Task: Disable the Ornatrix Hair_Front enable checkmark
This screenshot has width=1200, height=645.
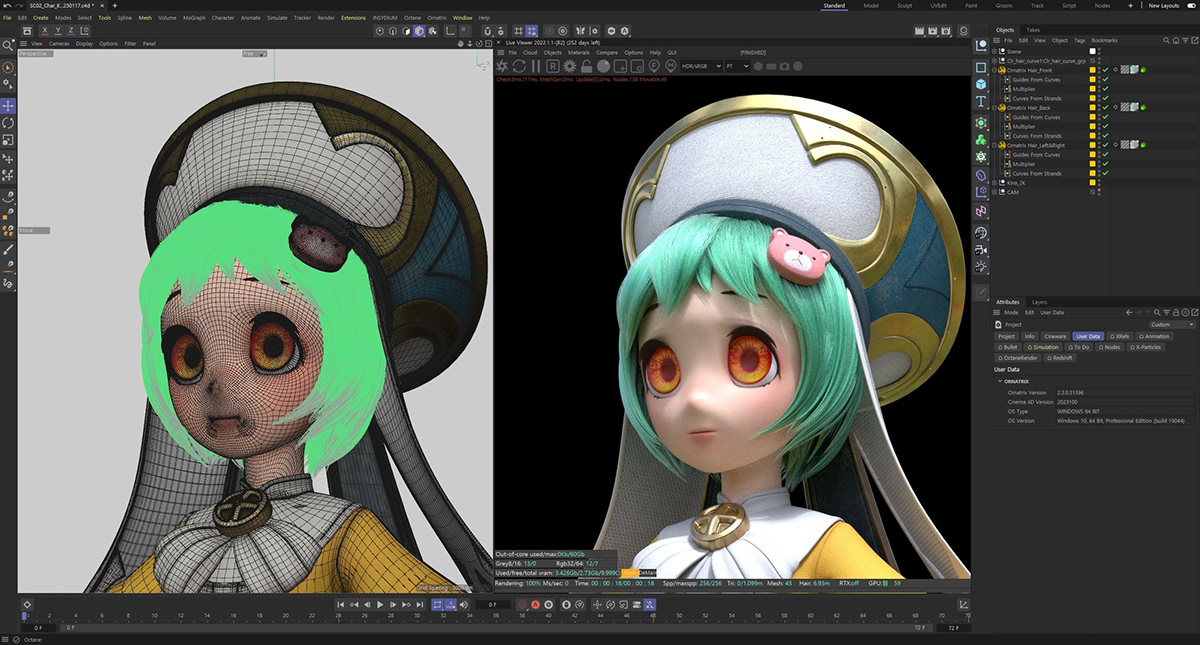Action: [x=1105, y=70]
